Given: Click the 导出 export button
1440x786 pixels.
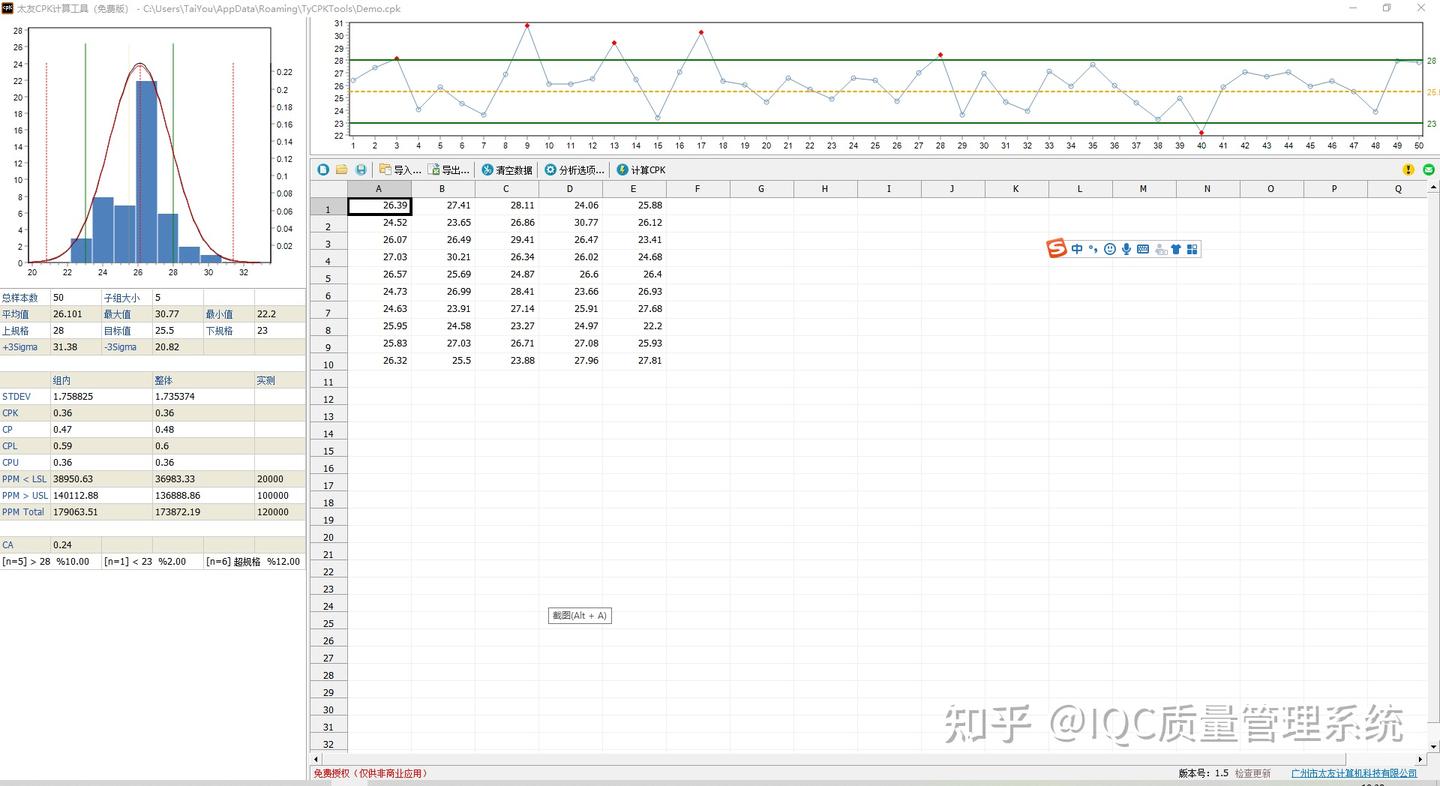Looking at the screenshot, I should pyautogui.click(x=448, y=170).
